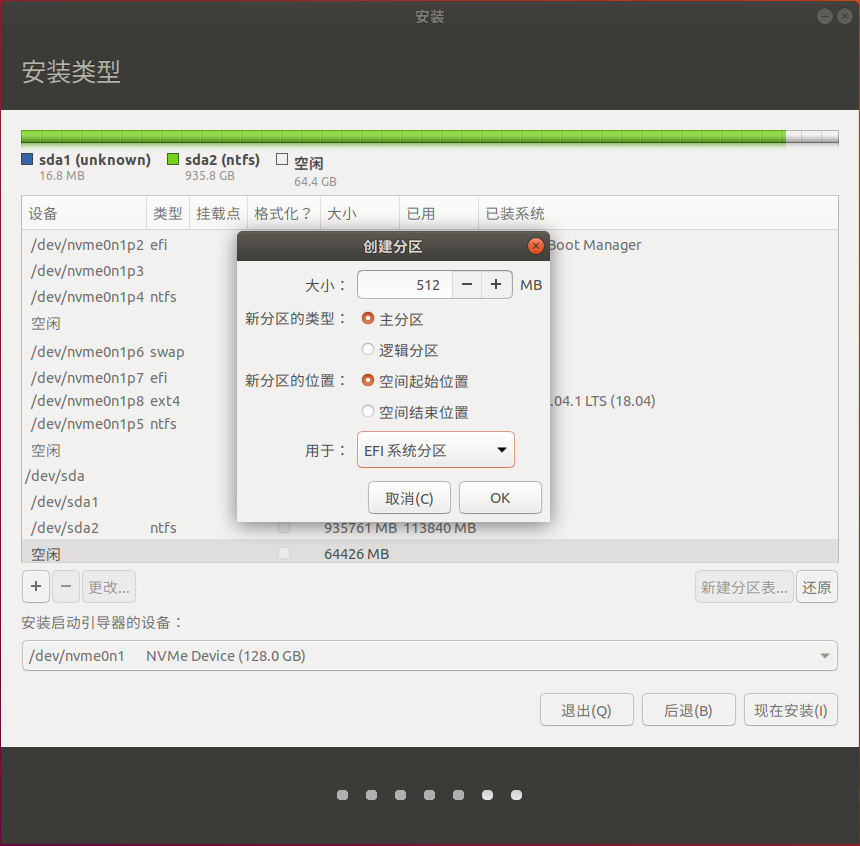The image size is (860, 846).
Task: Click the 已用 column header
Action: 439,213
